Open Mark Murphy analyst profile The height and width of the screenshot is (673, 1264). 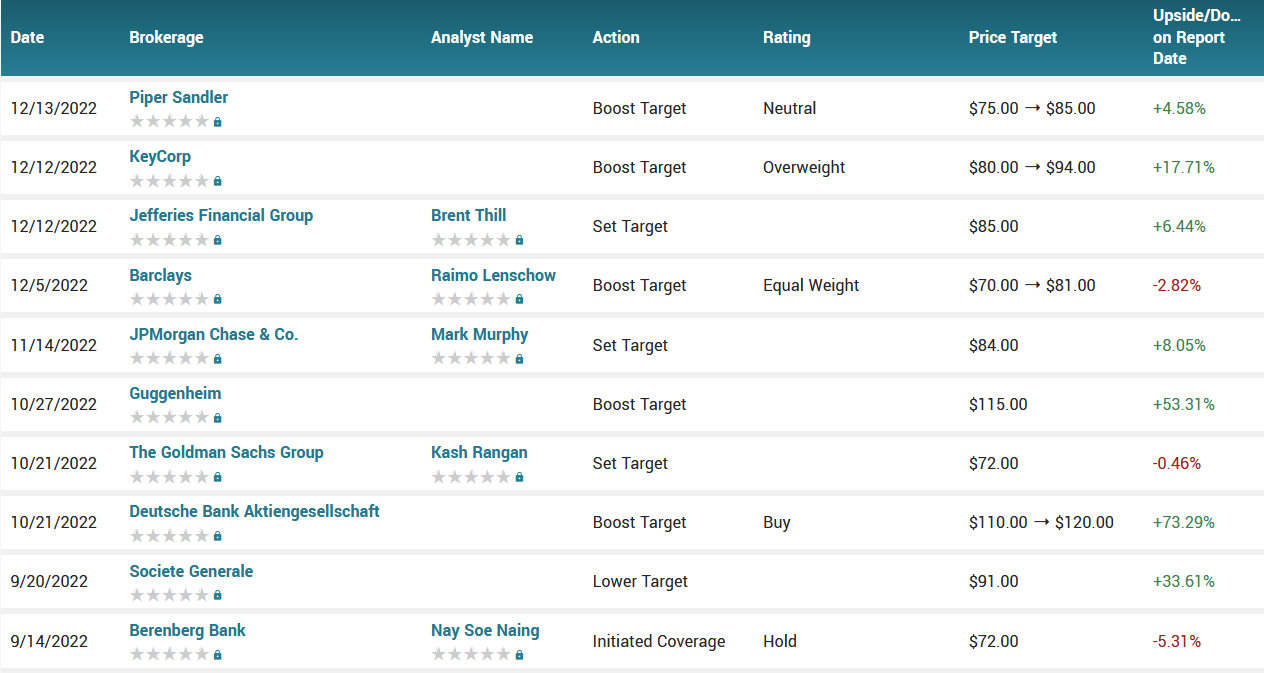tap(479, 334)
